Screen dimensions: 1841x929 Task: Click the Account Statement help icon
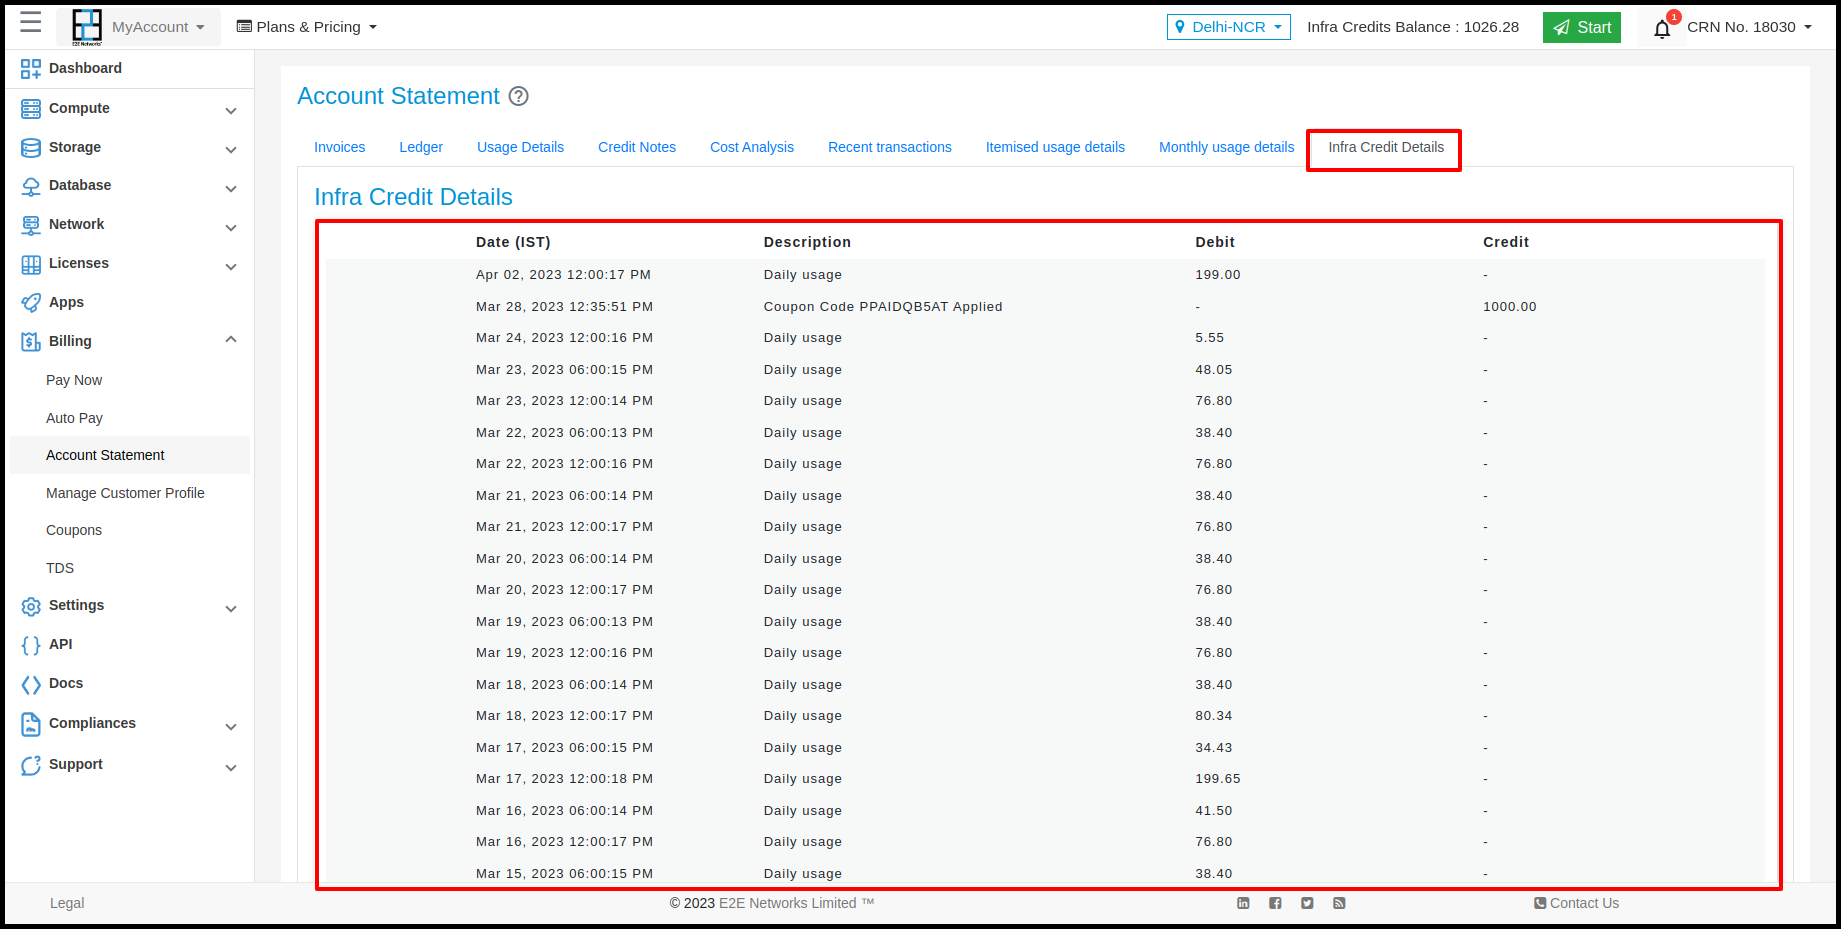[518, 96]
